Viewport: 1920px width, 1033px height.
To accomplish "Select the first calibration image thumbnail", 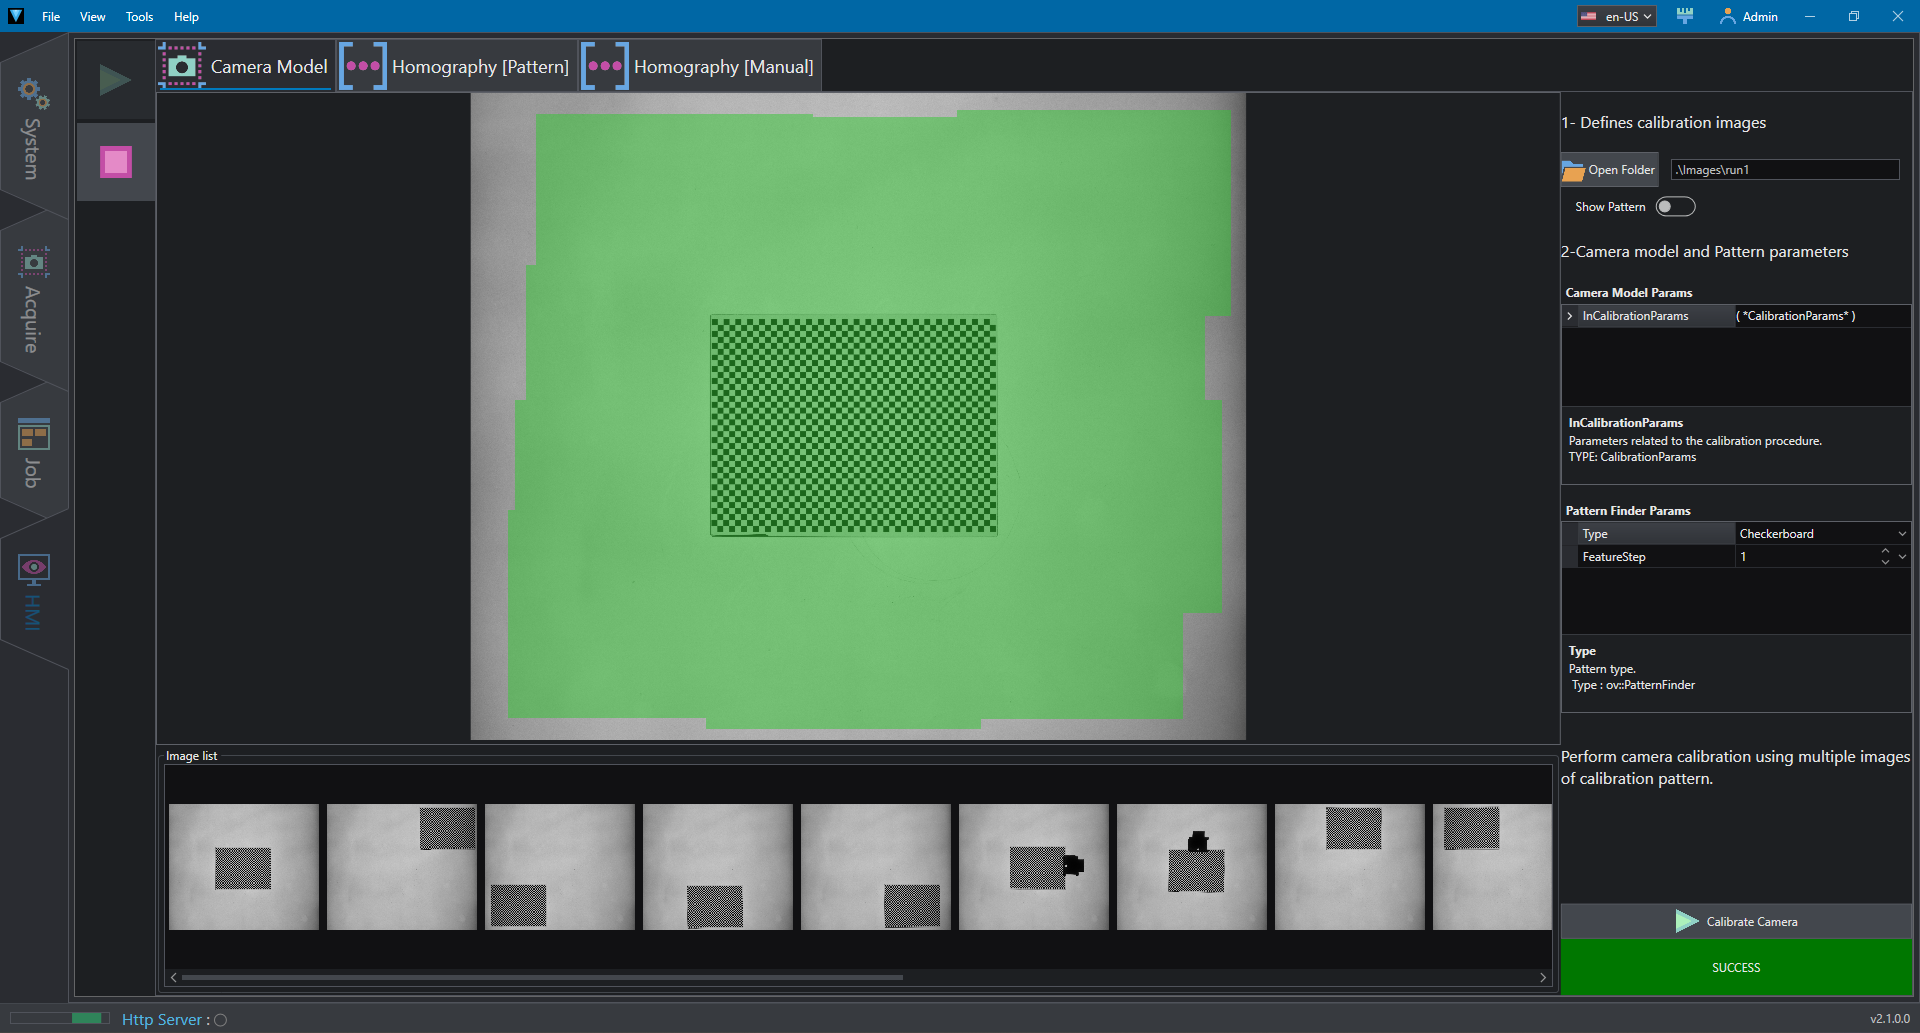I will 244,867.
